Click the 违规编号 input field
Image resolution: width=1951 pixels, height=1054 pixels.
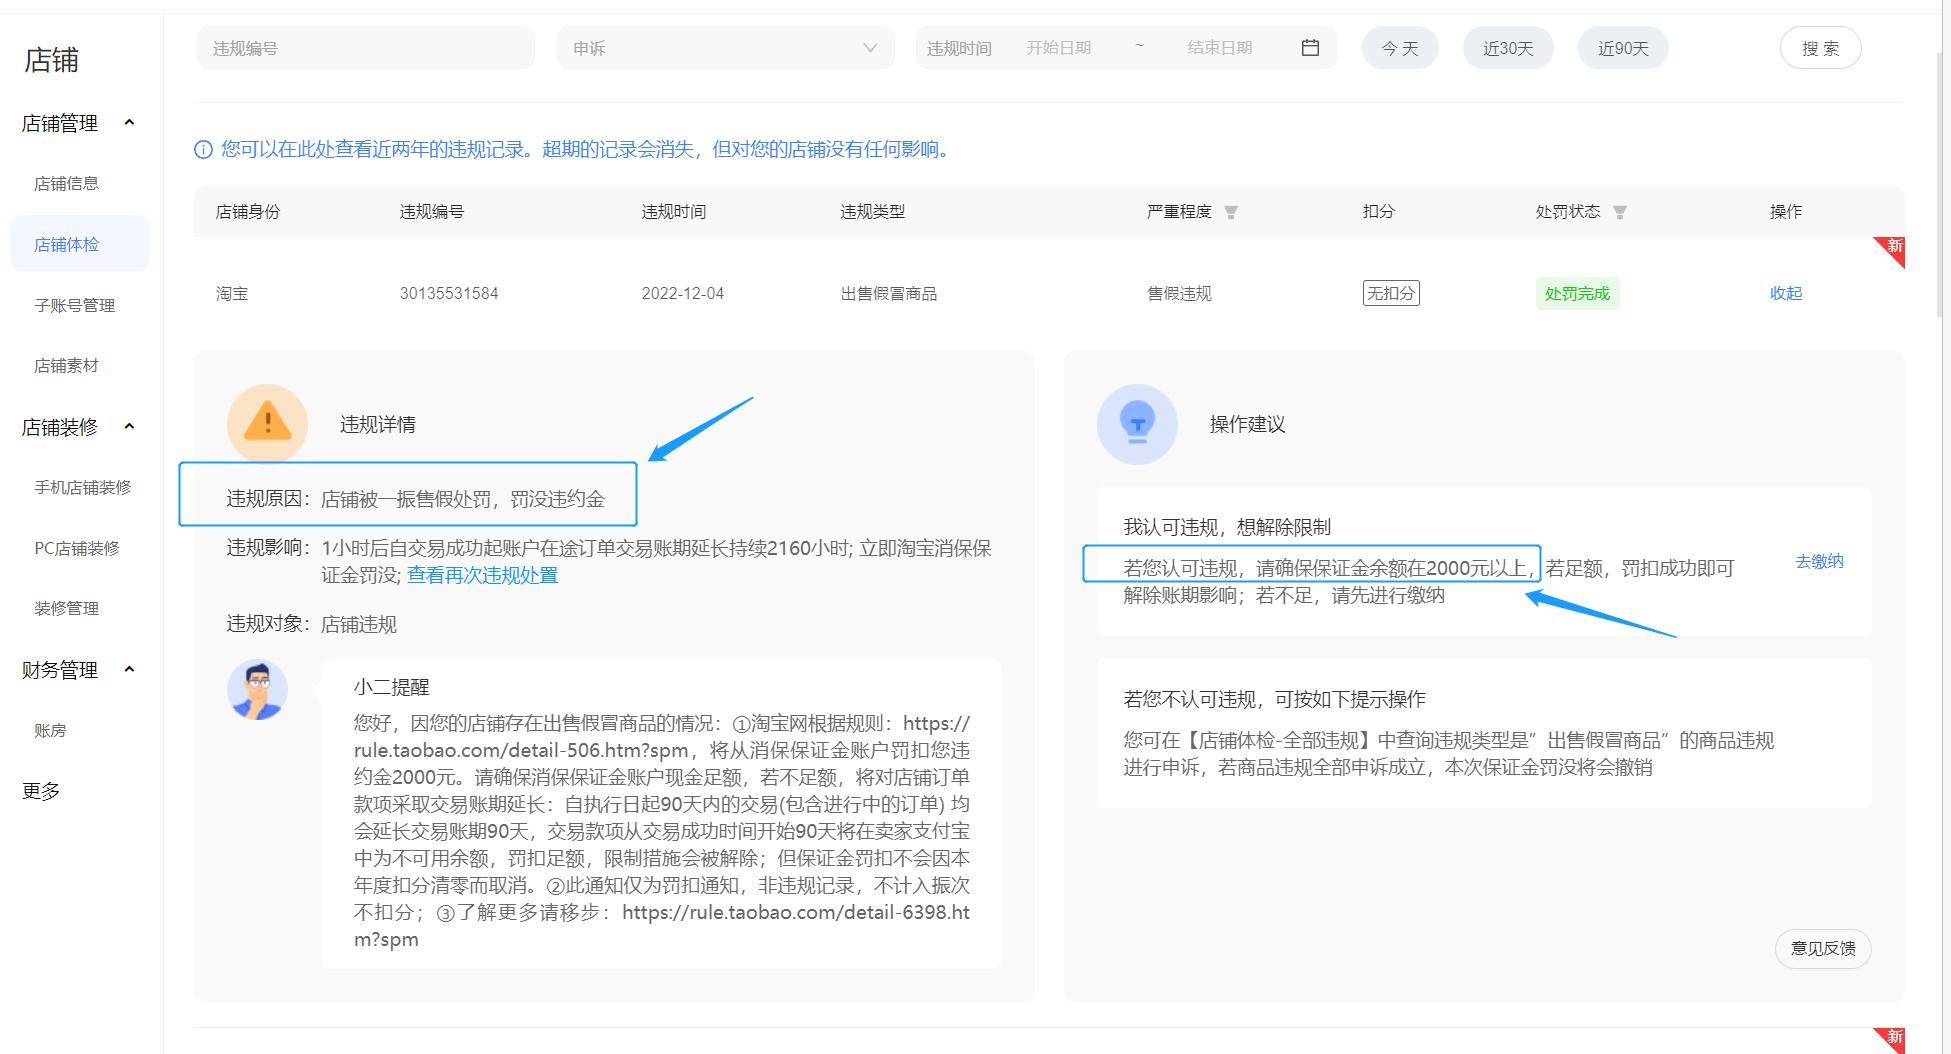point(365,47)
